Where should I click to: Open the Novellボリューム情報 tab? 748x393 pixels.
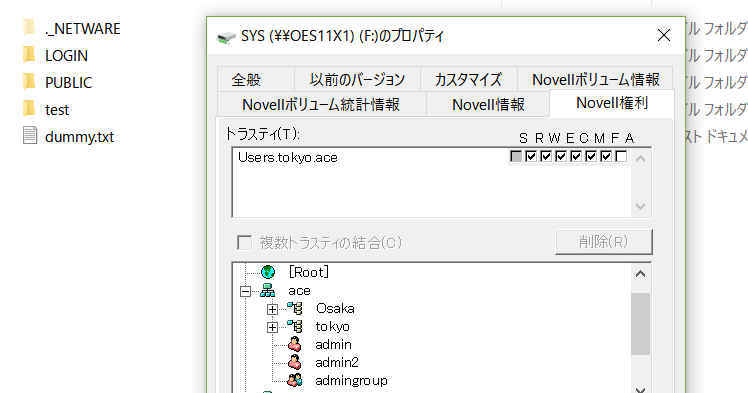[x=596, y=79]
